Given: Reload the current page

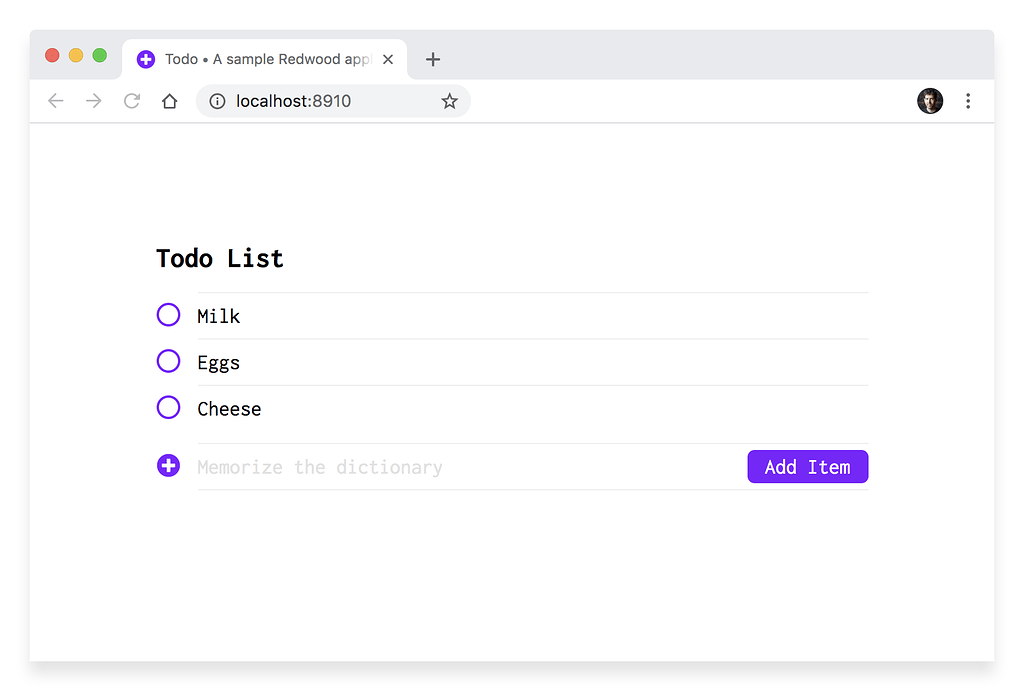Looking at the screenshot, I should click(x=132, y=101).
